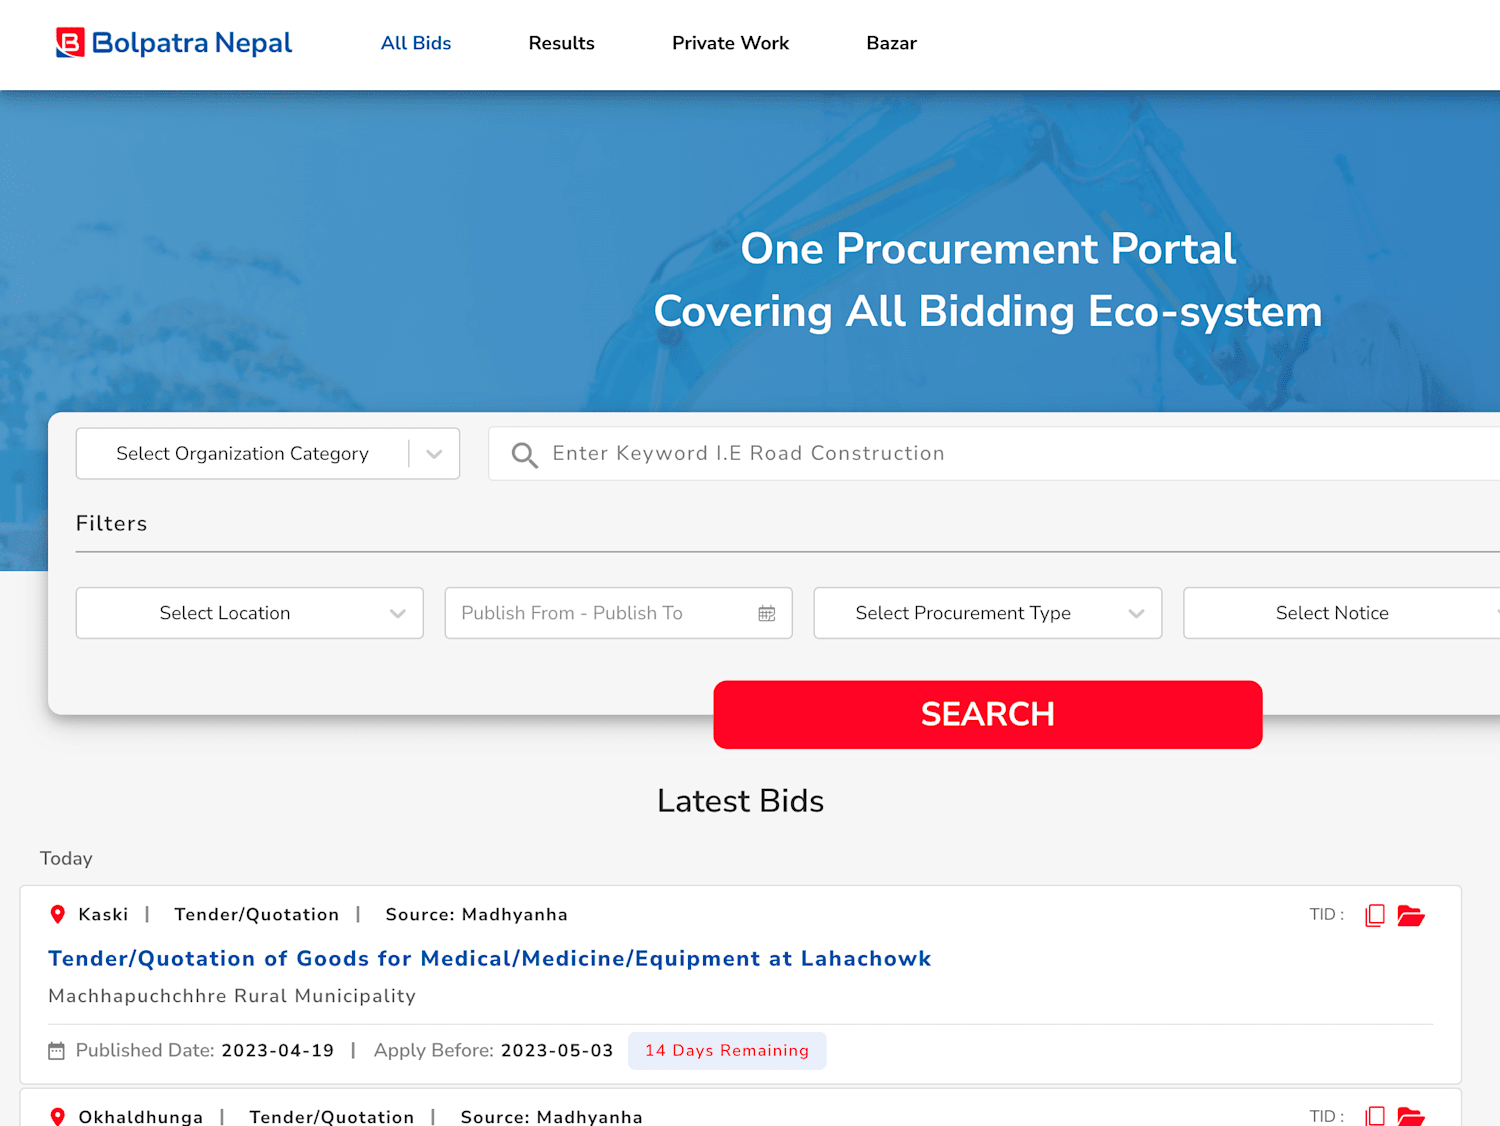
Task: Click the Filters label
Action: [111, 523]
